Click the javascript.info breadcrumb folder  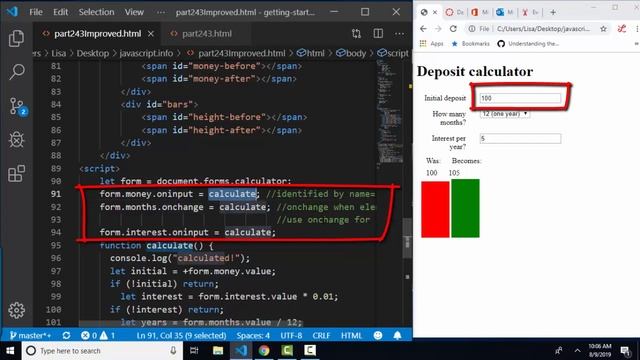tap(146, 53)
